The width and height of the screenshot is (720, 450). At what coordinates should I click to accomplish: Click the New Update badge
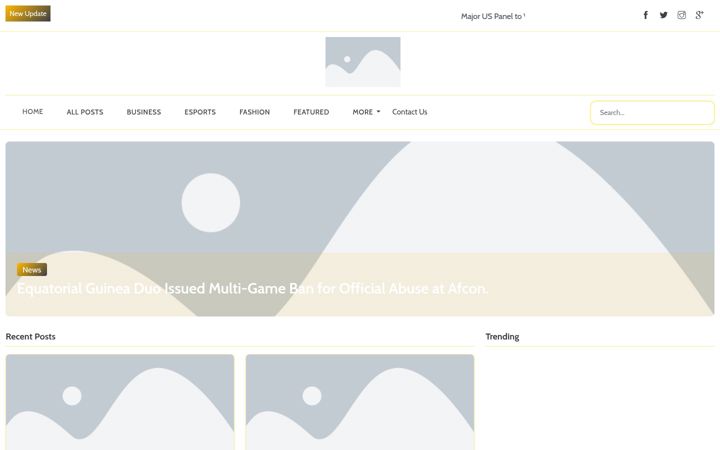(28, 14)
